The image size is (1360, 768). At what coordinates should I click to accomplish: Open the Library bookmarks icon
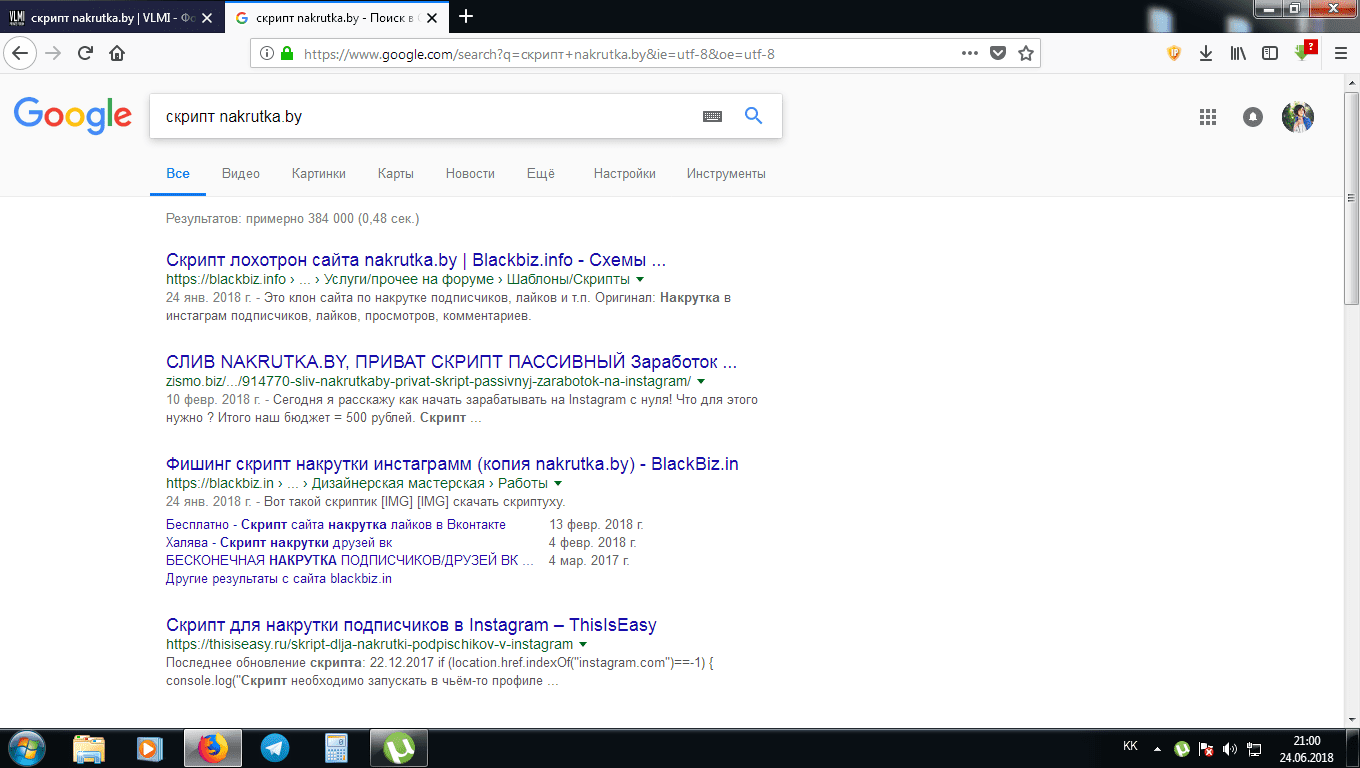[x=1238, y=54]
